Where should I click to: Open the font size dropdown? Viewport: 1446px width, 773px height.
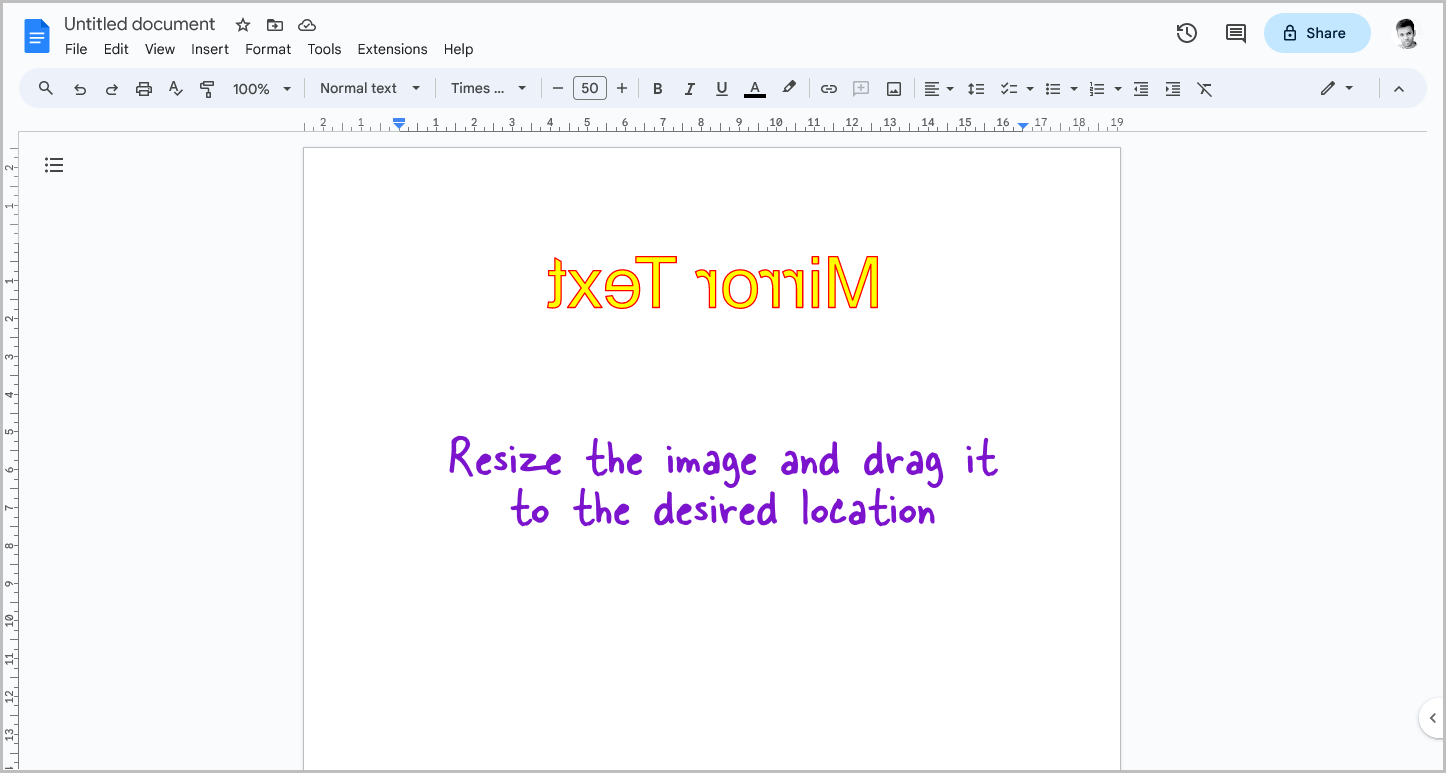click(590, 88)
